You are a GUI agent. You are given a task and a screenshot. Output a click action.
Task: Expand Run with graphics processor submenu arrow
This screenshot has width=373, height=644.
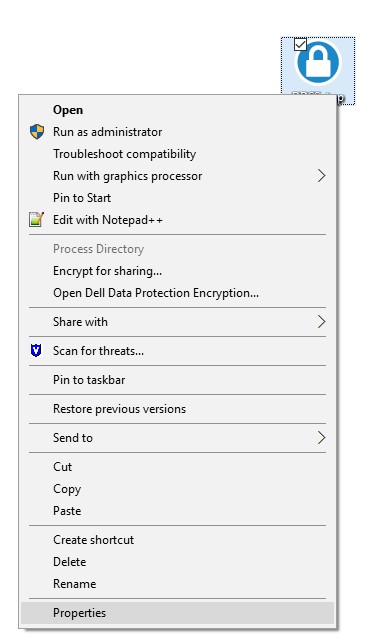pyautogui.click(x=322, y=176)
